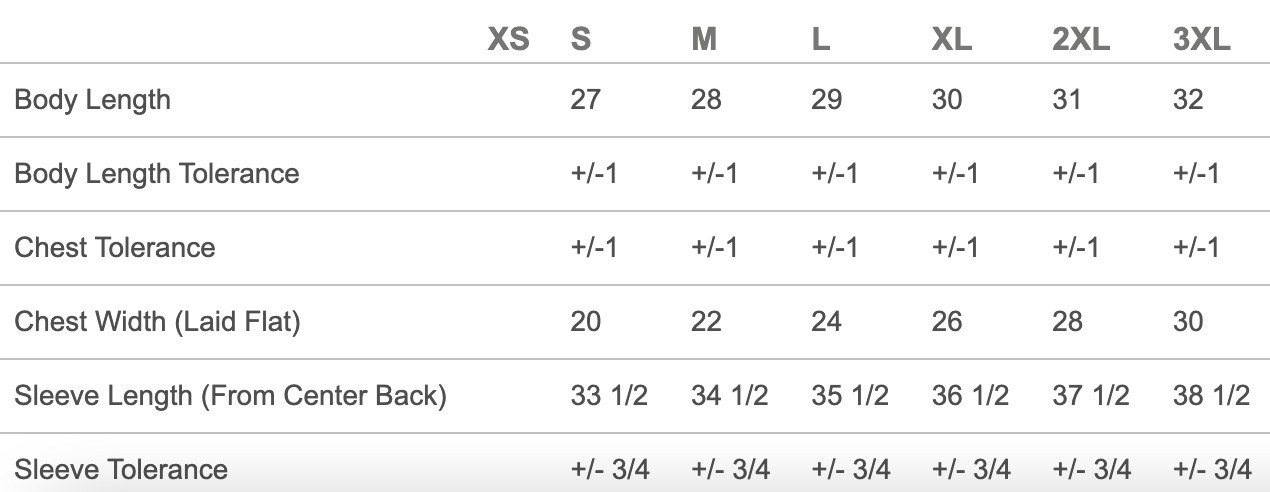The height and width of the screenshot is (492, 1270).
Task: Select the 3XL size column header
Action: [x=1201, y=40]
